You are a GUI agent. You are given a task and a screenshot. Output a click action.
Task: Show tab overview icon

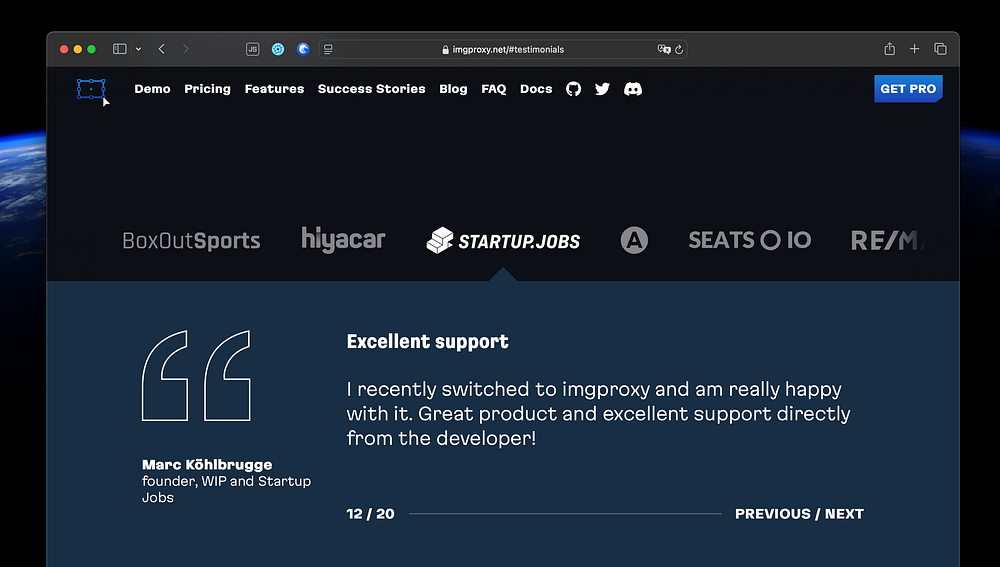[940, 49]
